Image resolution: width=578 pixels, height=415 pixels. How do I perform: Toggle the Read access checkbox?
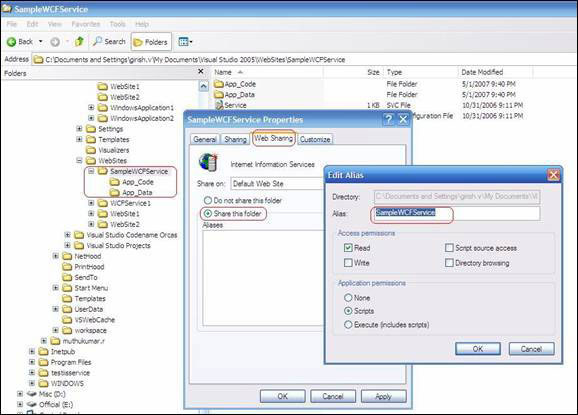click(x=348, y=248)
